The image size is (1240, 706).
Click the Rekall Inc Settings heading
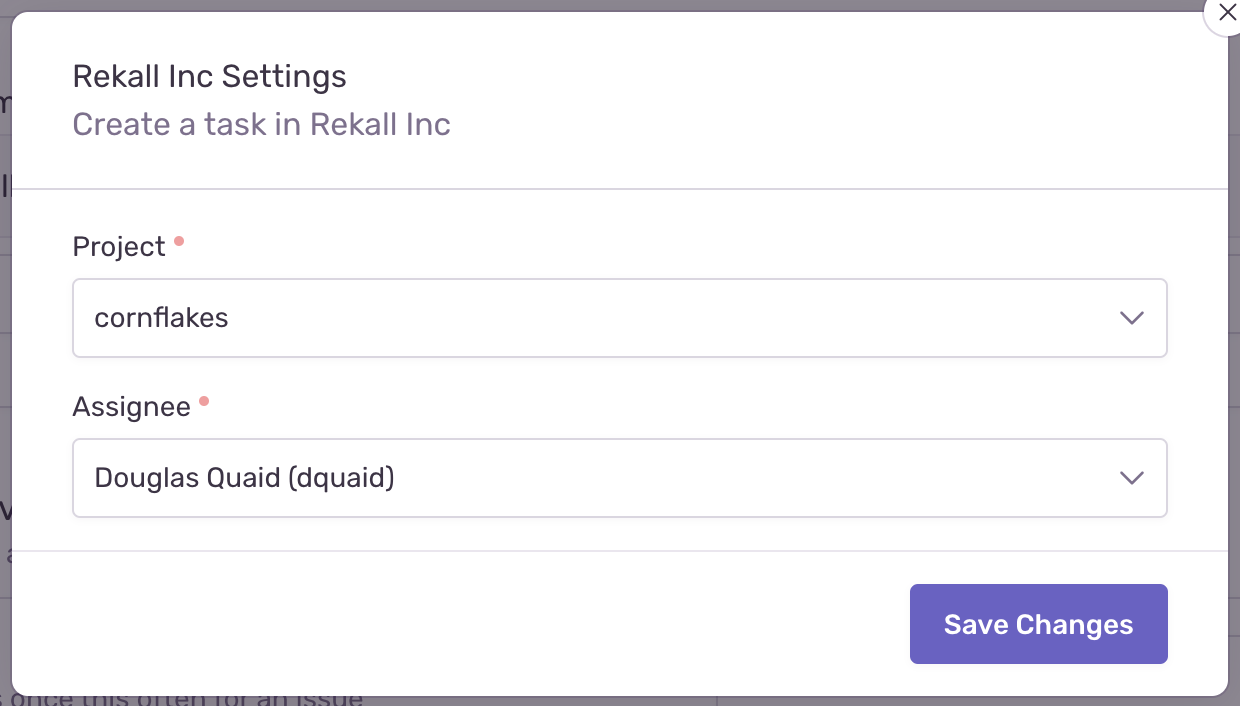(209, 76)
